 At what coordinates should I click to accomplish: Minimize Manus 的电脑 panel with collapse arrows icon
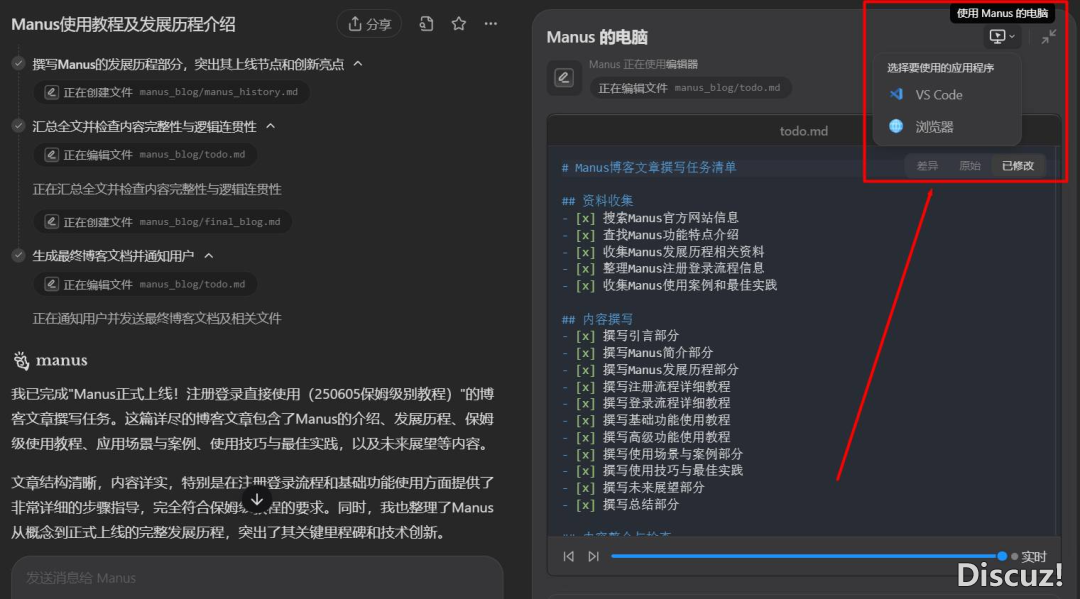[x=1048, y=37]
